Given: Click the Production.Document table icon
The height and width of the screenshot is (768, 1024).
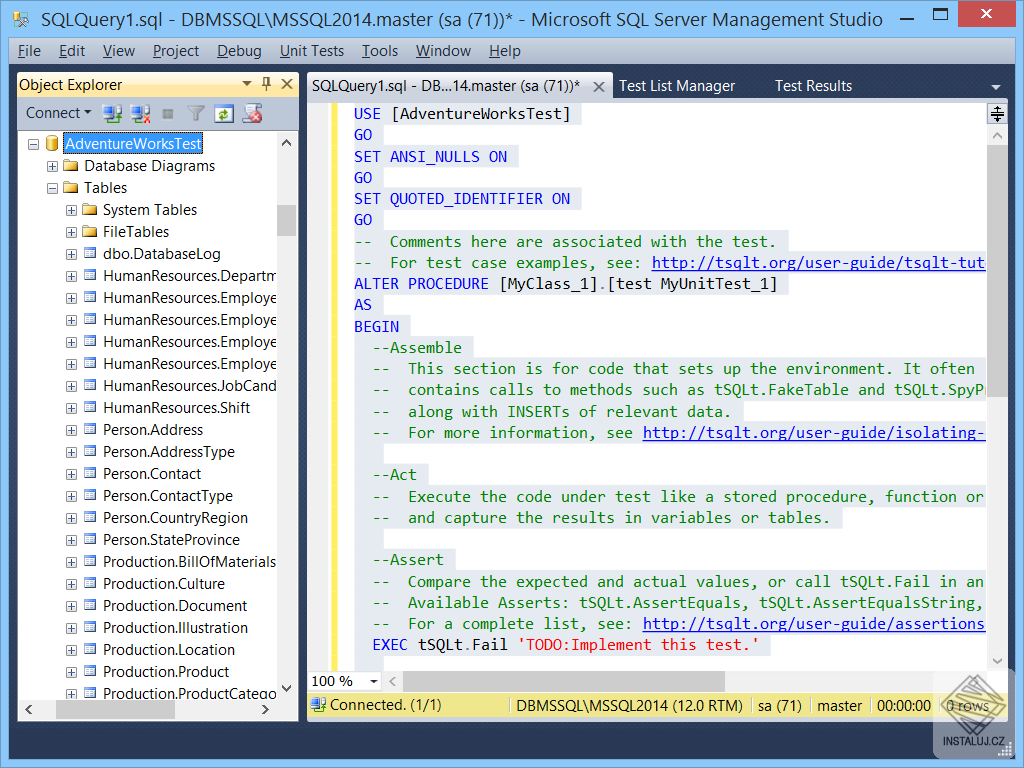Looking at the screenshot, I should point(90,605).
